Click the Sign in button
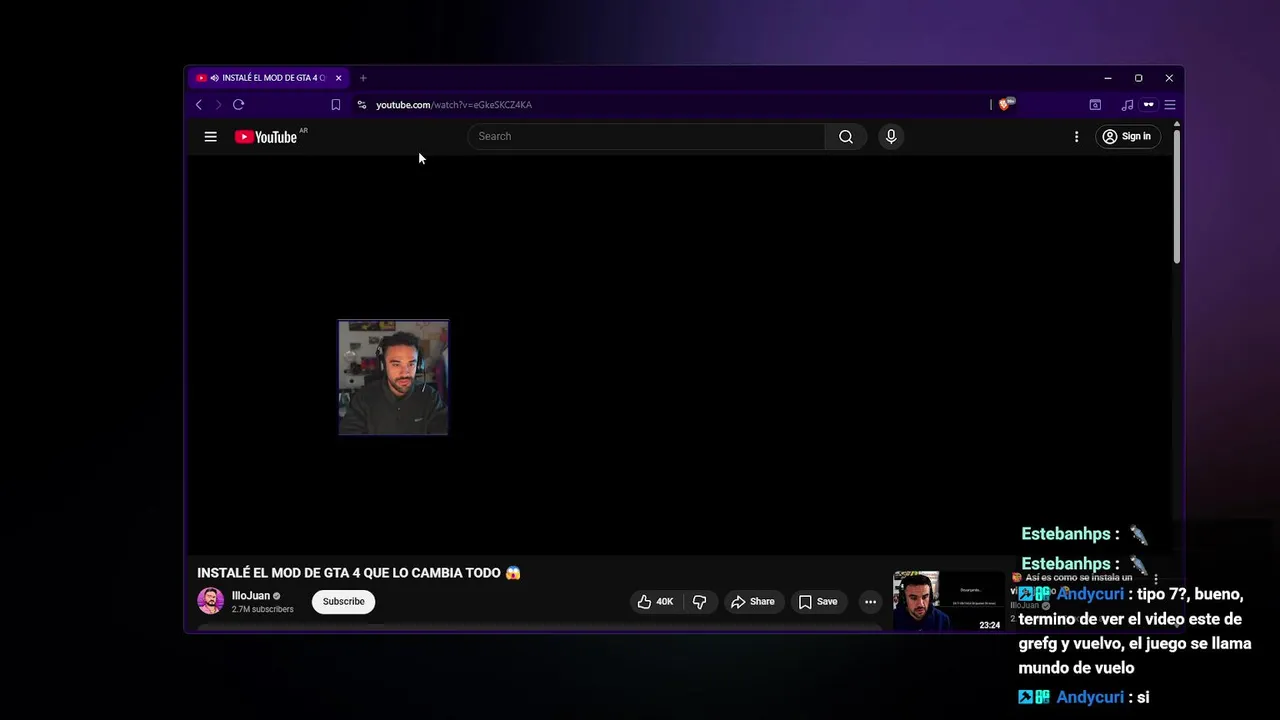 click(1126, 137)
